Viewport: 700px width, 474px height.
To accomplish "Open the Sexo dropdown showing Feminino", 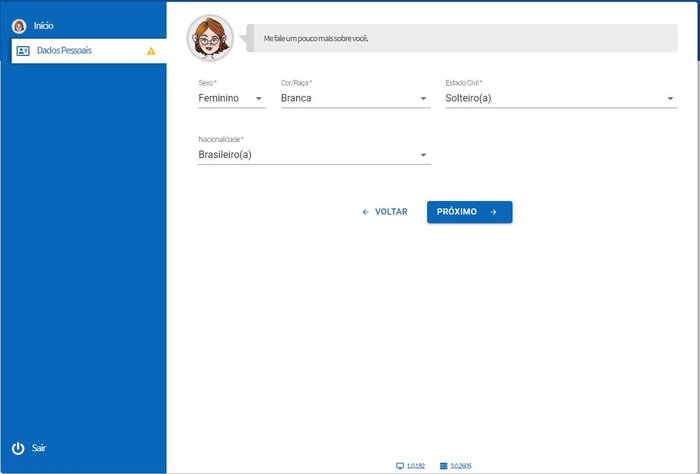I will (232, 98).
